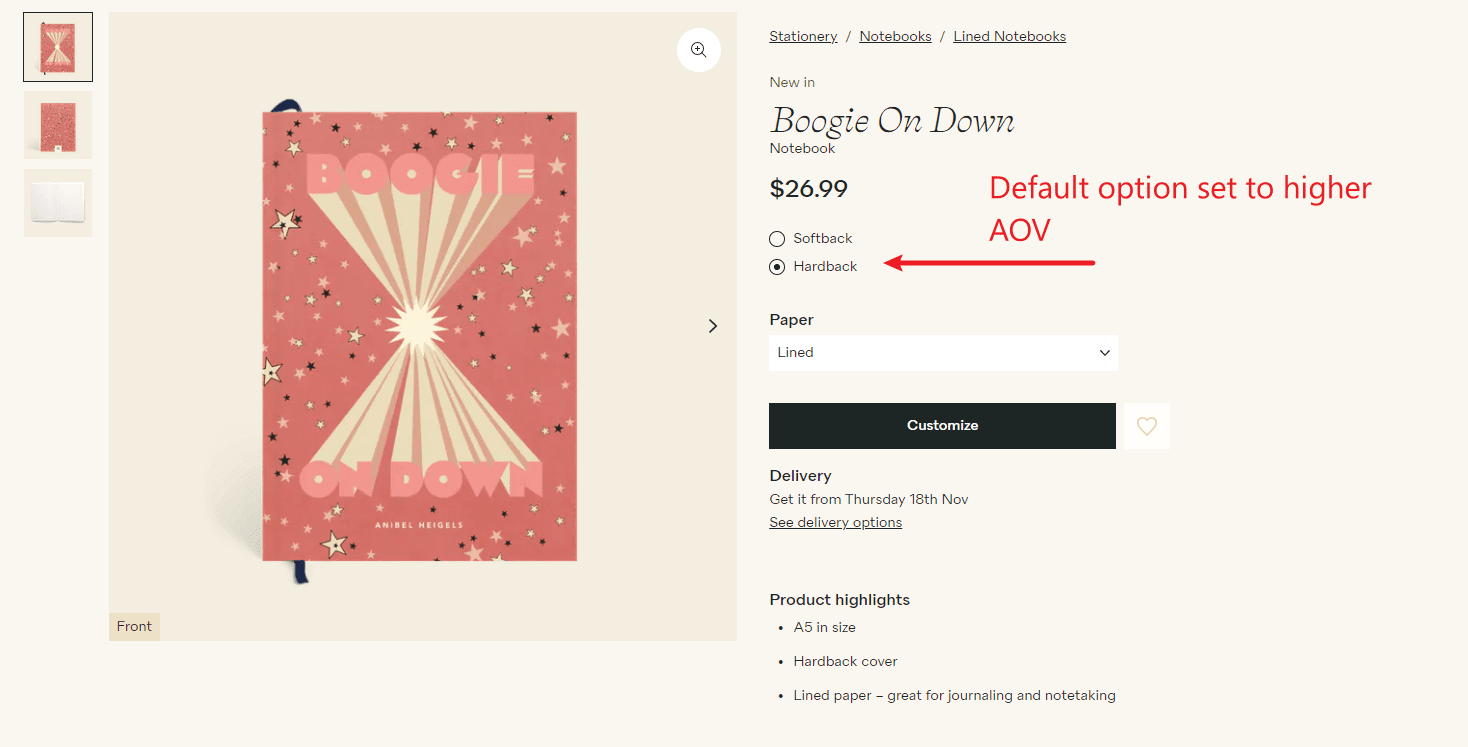Show next product image with right chevron
The image size is (1468, 747).
point(713,326)
